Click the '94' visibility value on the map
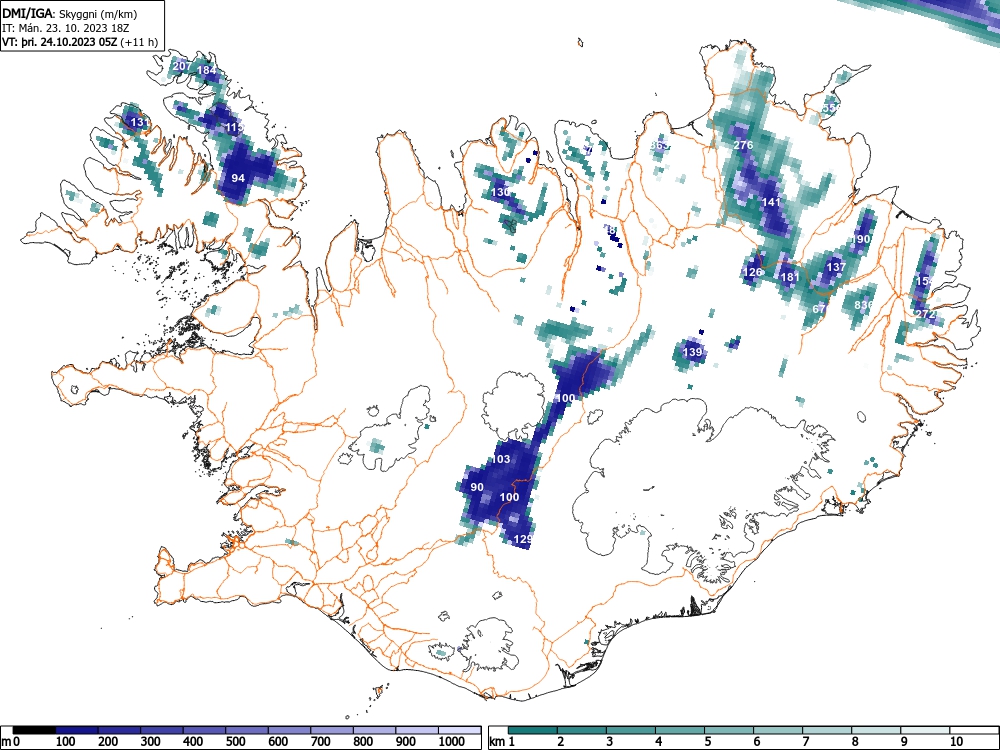 pyautogui.click(x=238, y=178)
